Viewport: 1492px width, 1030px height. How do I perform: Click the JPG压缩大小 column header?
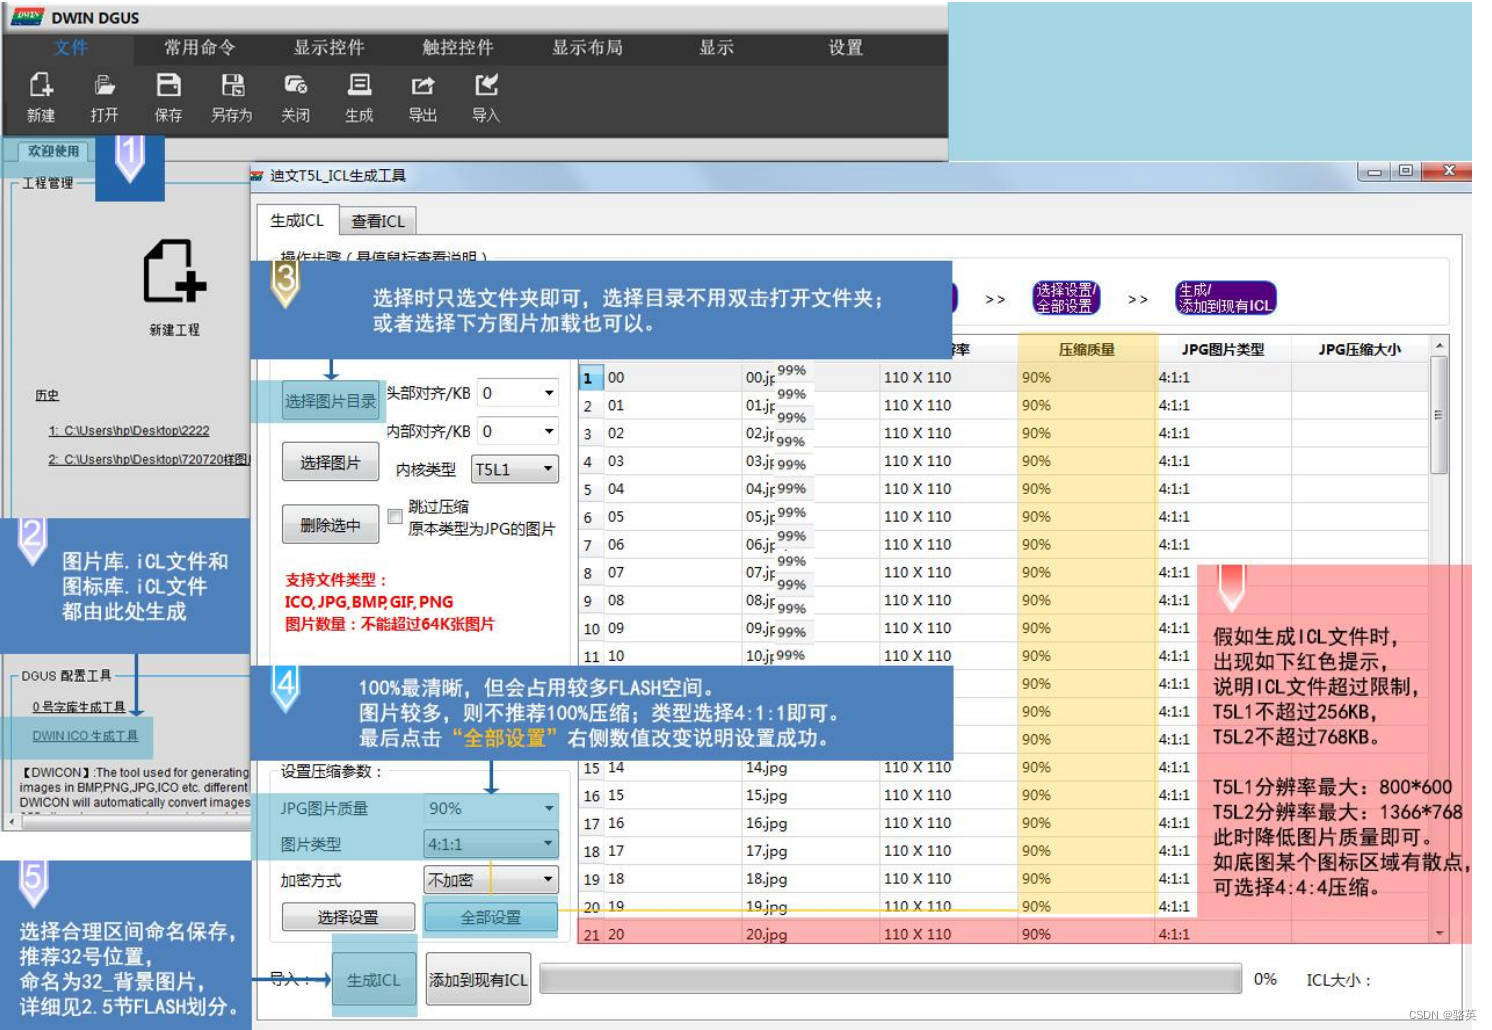1360,349
